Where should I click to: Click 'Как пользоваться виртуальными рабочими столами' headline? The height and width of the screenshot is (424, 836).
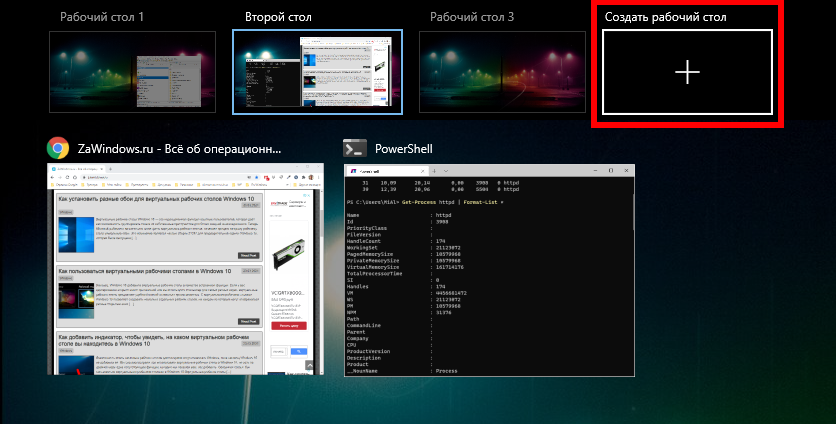[x=150, y=271]
